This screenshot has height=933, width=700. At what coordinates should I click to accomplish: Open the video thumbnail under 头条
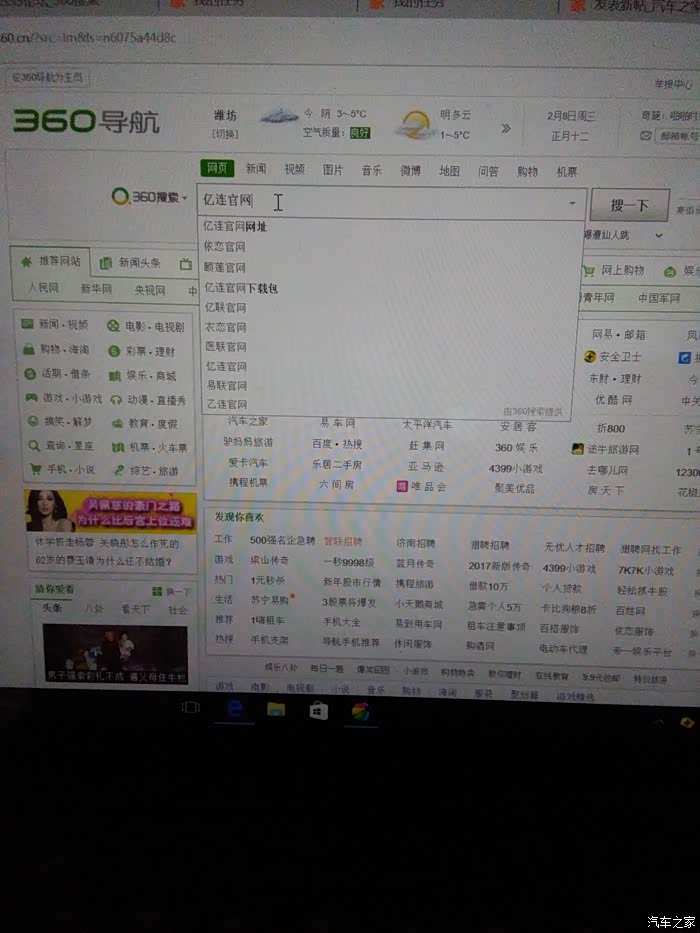(x=115, y=654)
